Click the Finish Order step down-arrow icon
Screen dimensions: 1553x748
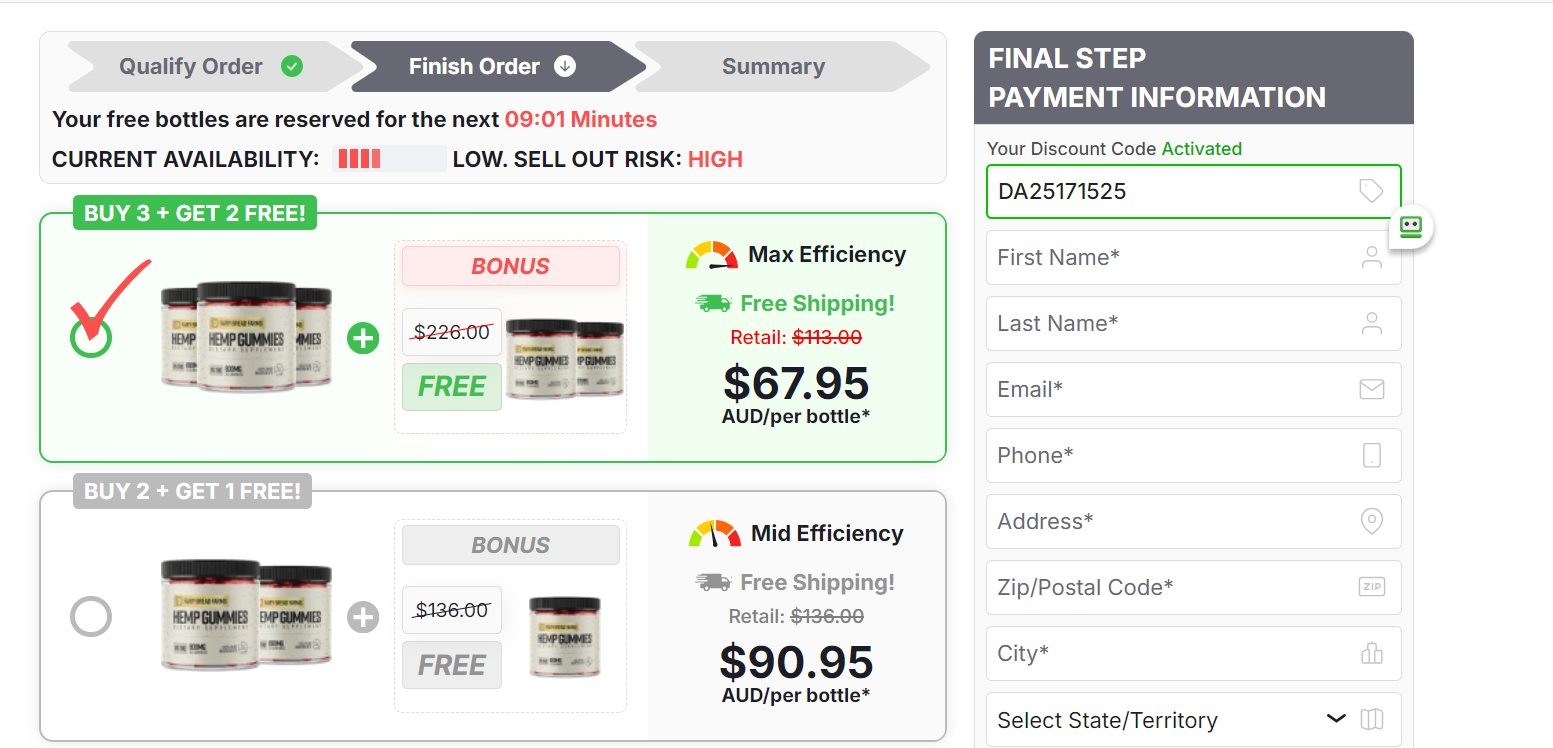pos(565,66)
